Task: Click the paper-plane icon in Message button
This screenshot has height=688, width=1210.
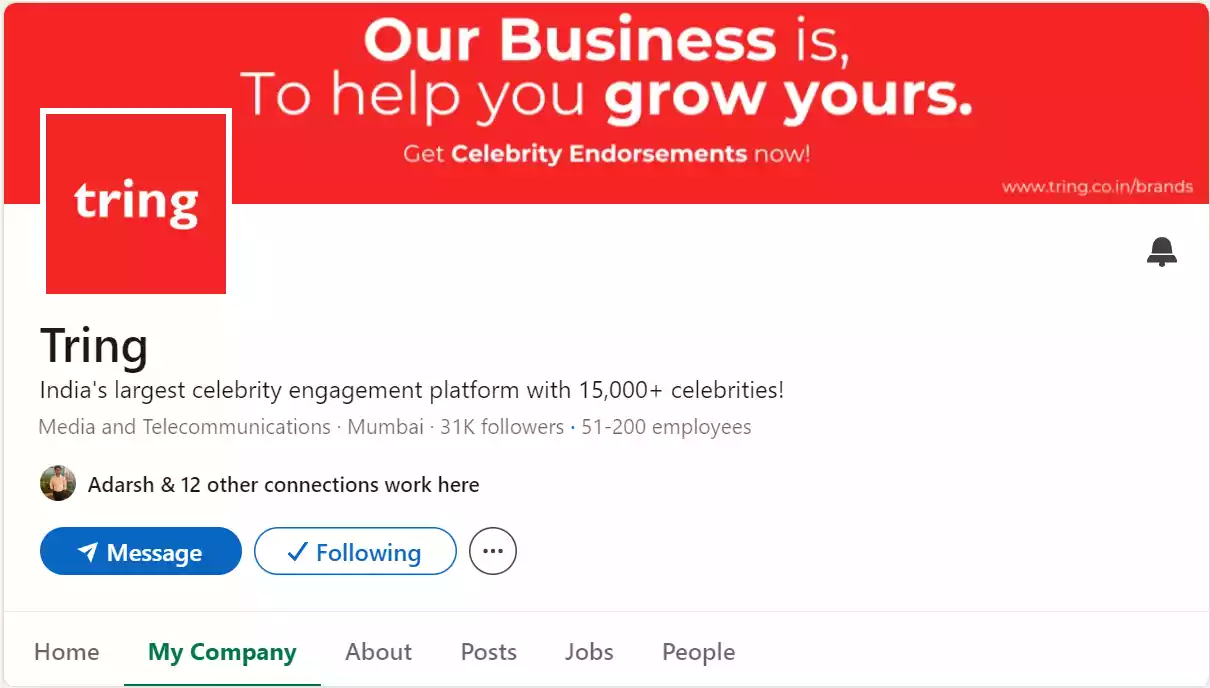Action: [x=88, y=553]
